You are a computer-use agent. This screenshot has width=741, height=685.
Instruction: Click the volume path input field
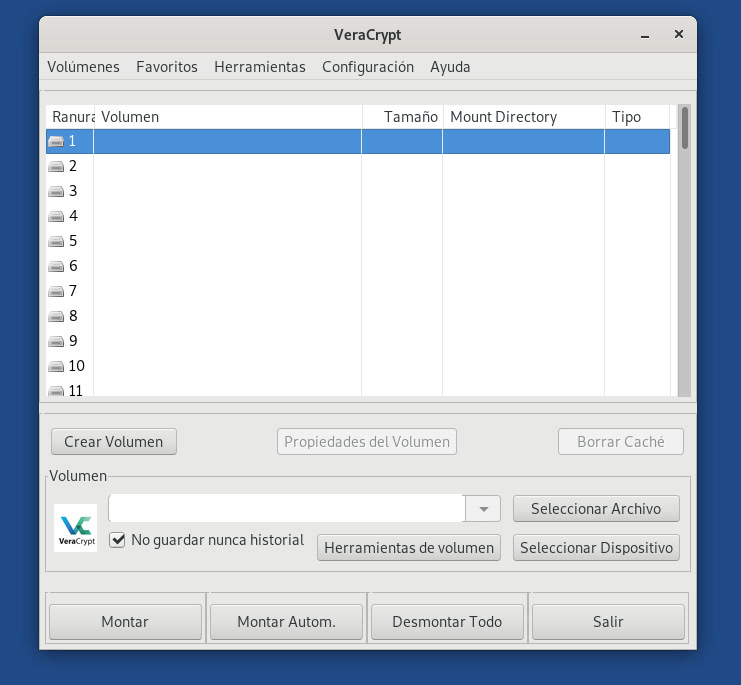286,509
